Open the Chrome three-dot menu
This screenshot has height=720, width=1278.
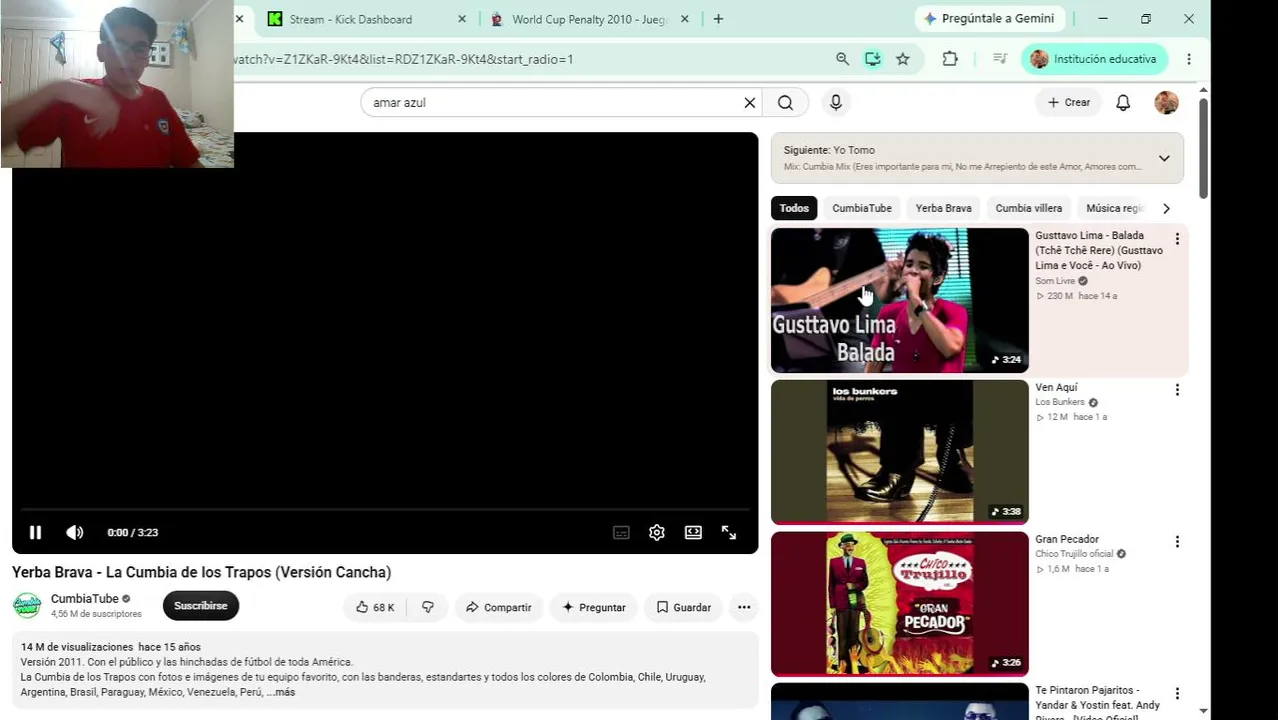click(x=1189, y=59)
